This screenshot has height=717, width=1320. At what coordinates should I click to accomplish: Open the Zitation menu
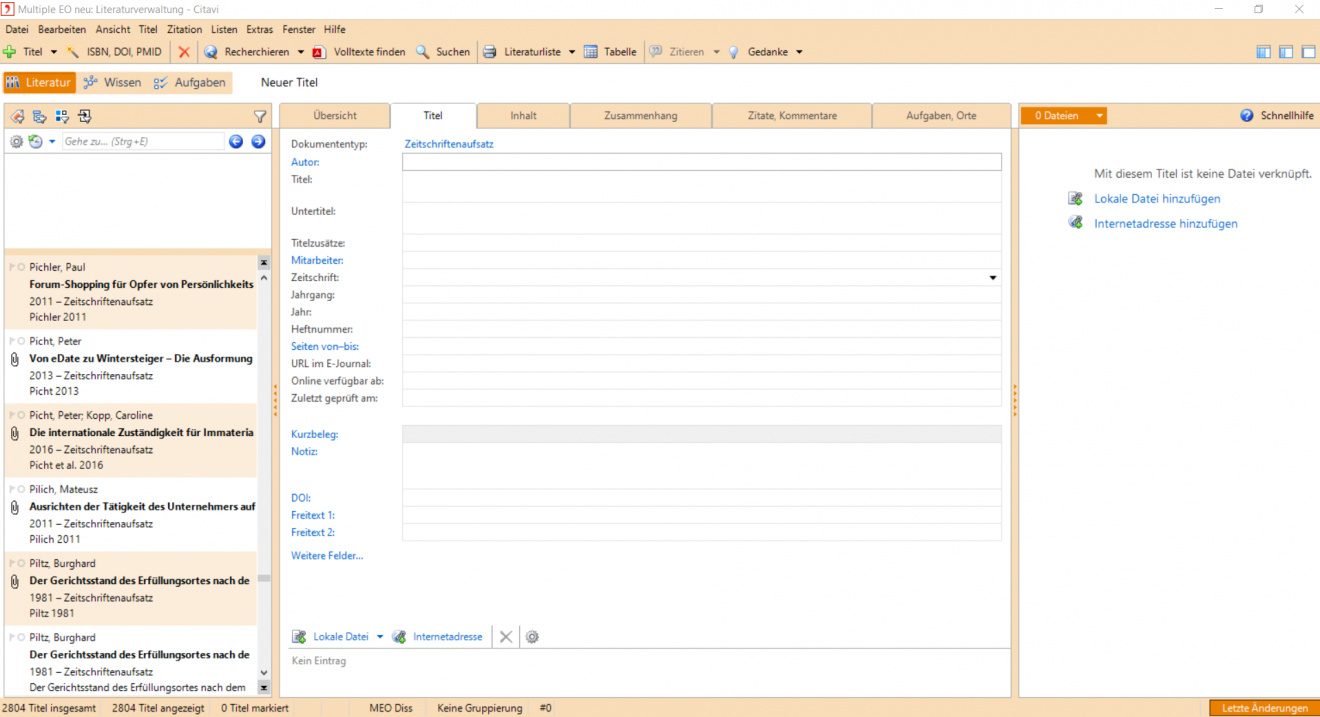click(184, 30)
